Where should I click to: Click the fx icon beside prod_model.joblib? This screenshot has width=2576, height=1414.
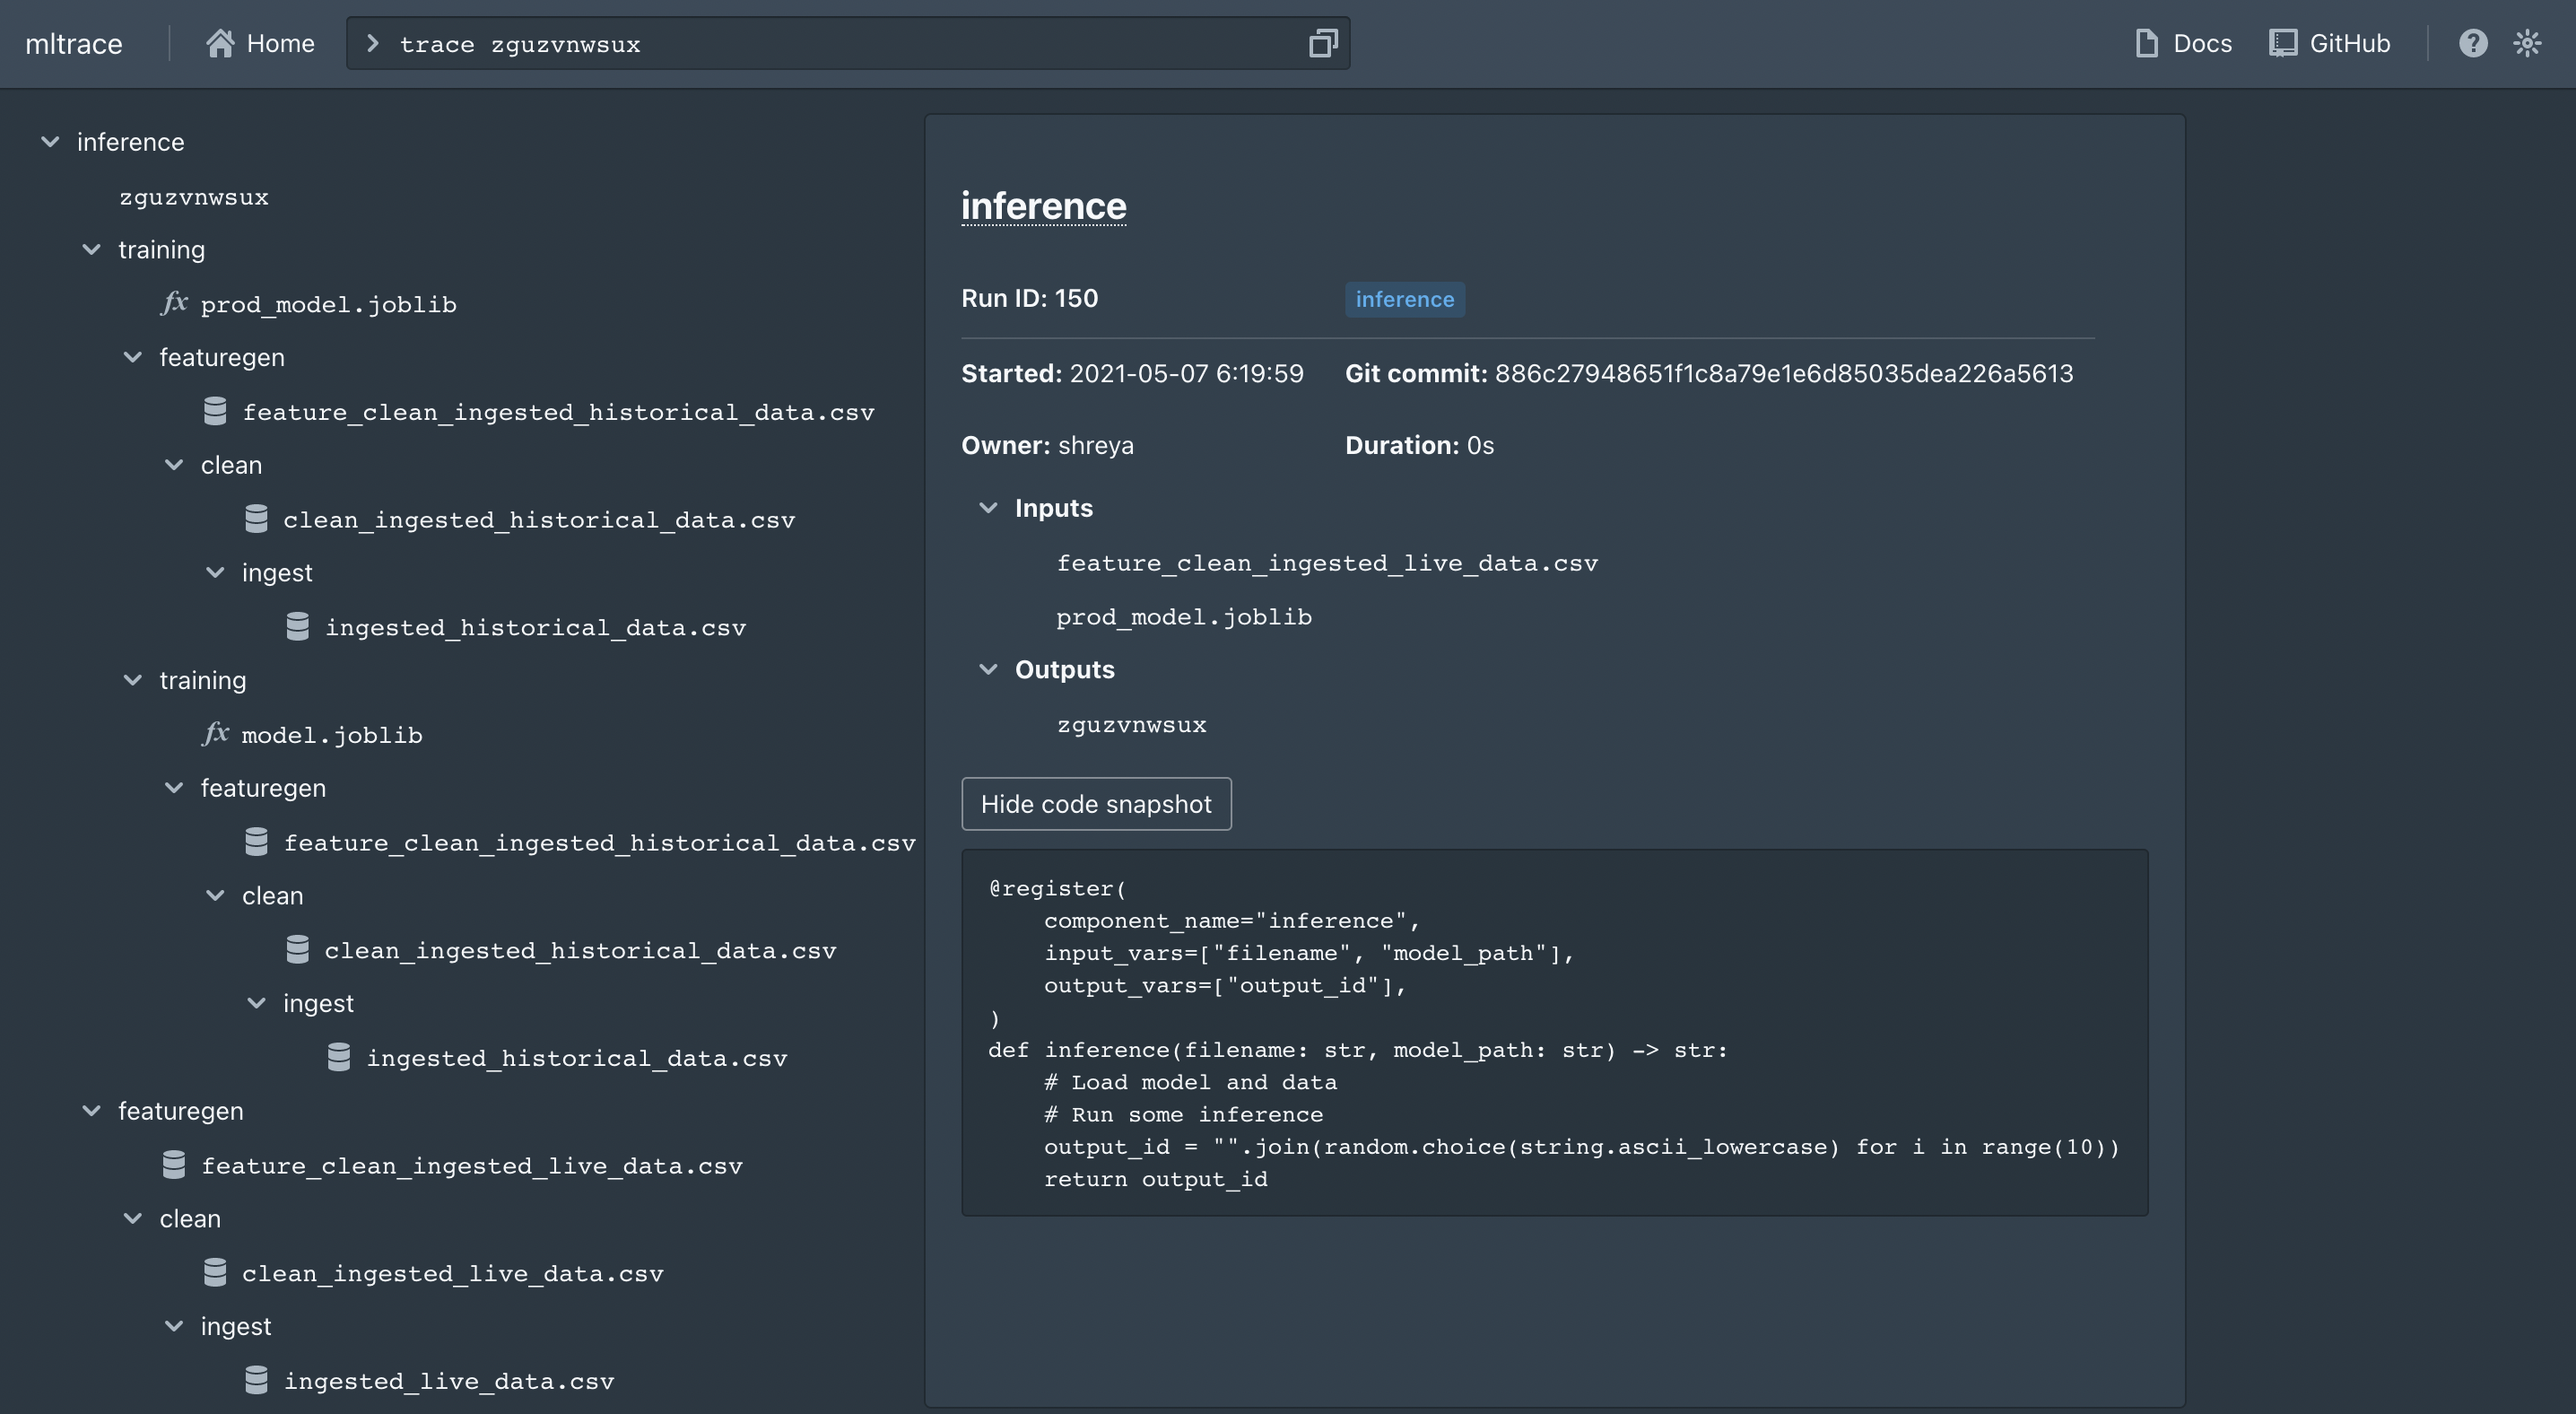click(x=174, y=303)
